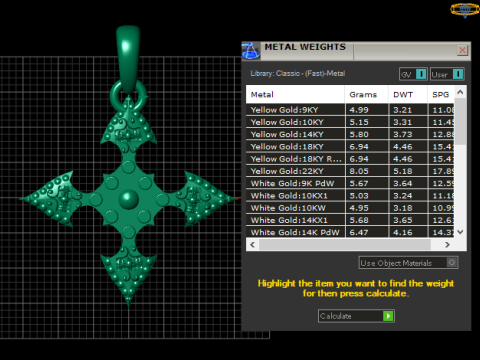The height and width of the screenshot is (360, 480).
Task: Click the pendant bail loop
Action: [x=128, y=60]
